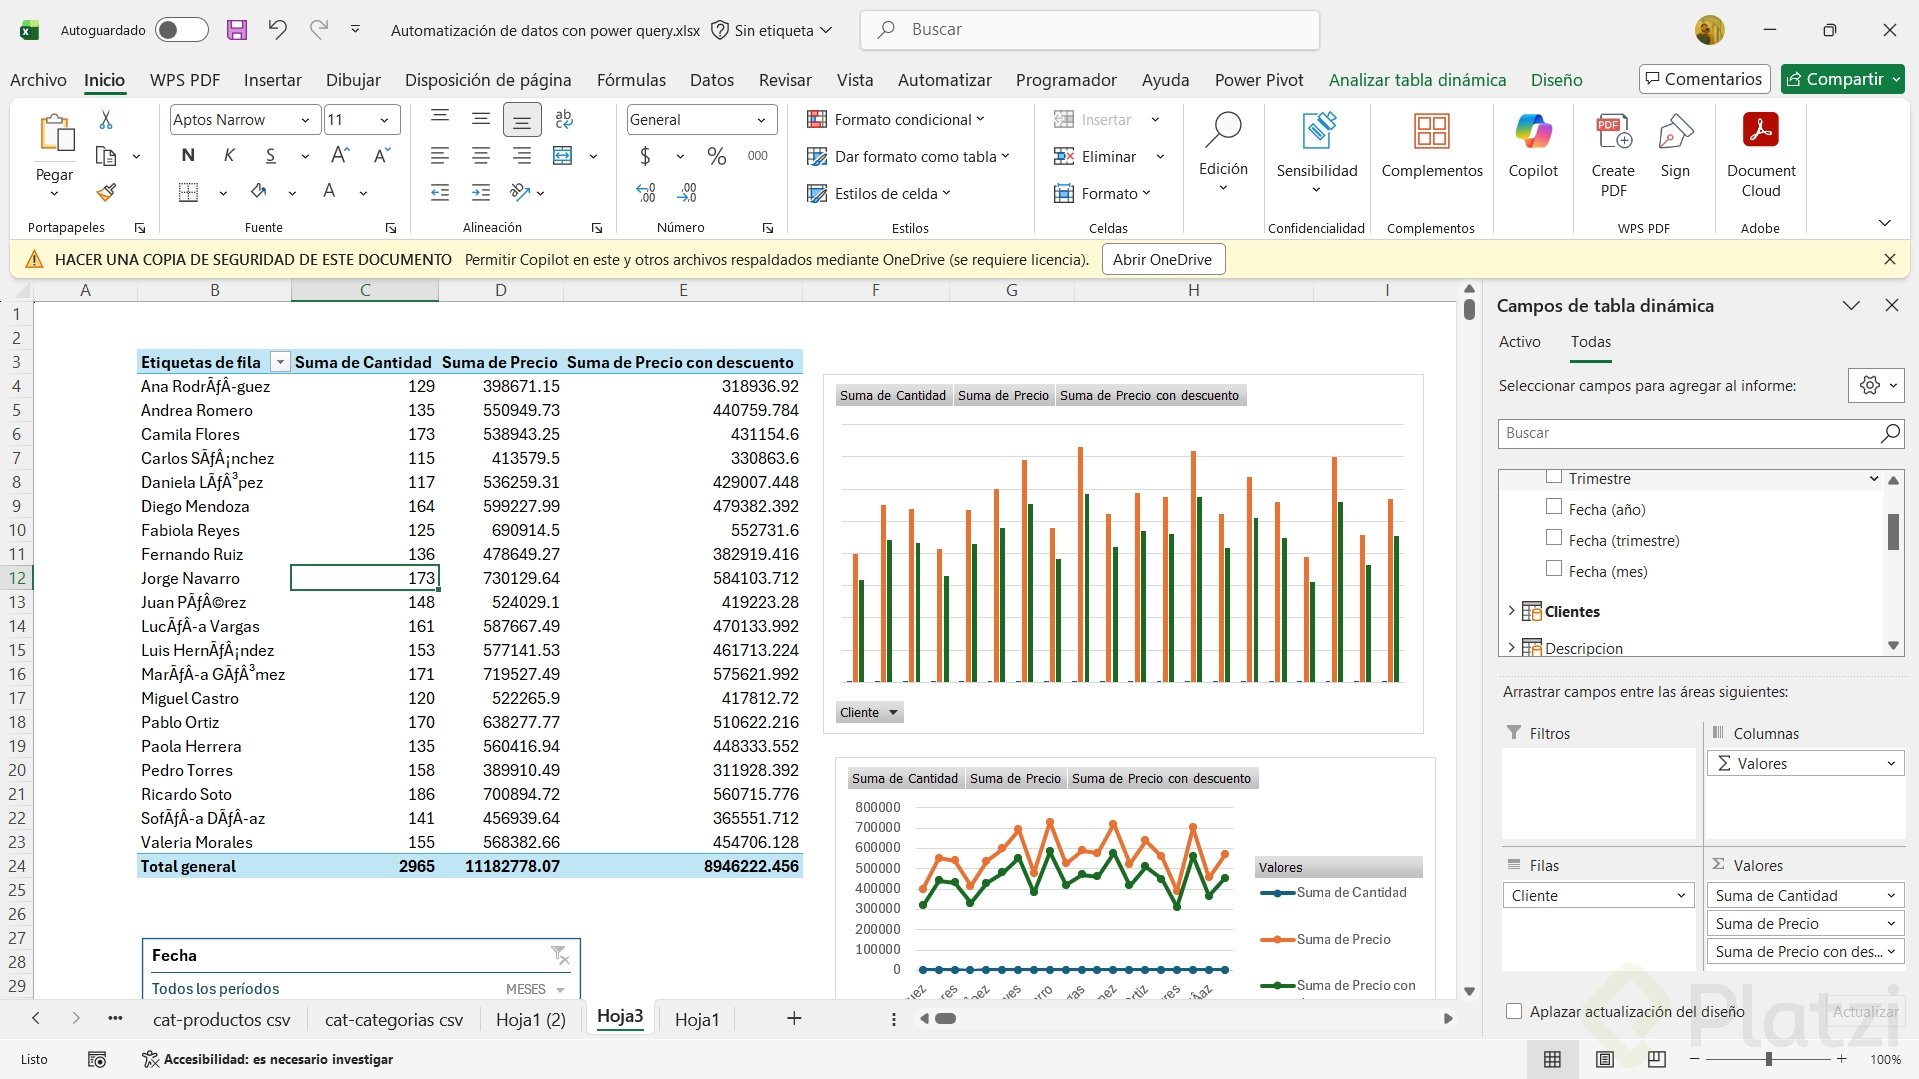
Task: Click the Cut scissors icon
Action: pos(106,120)
